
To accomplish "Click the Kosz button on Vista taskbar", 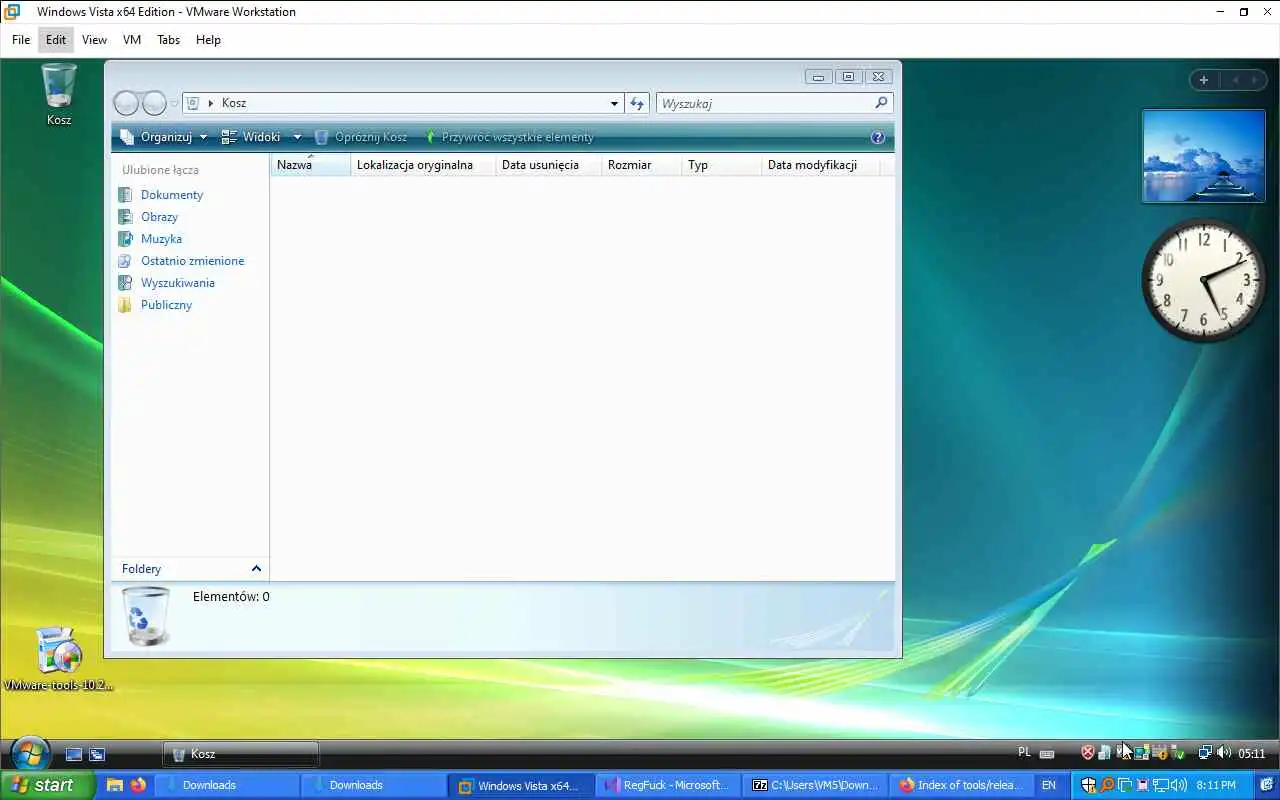I will 241,754.
